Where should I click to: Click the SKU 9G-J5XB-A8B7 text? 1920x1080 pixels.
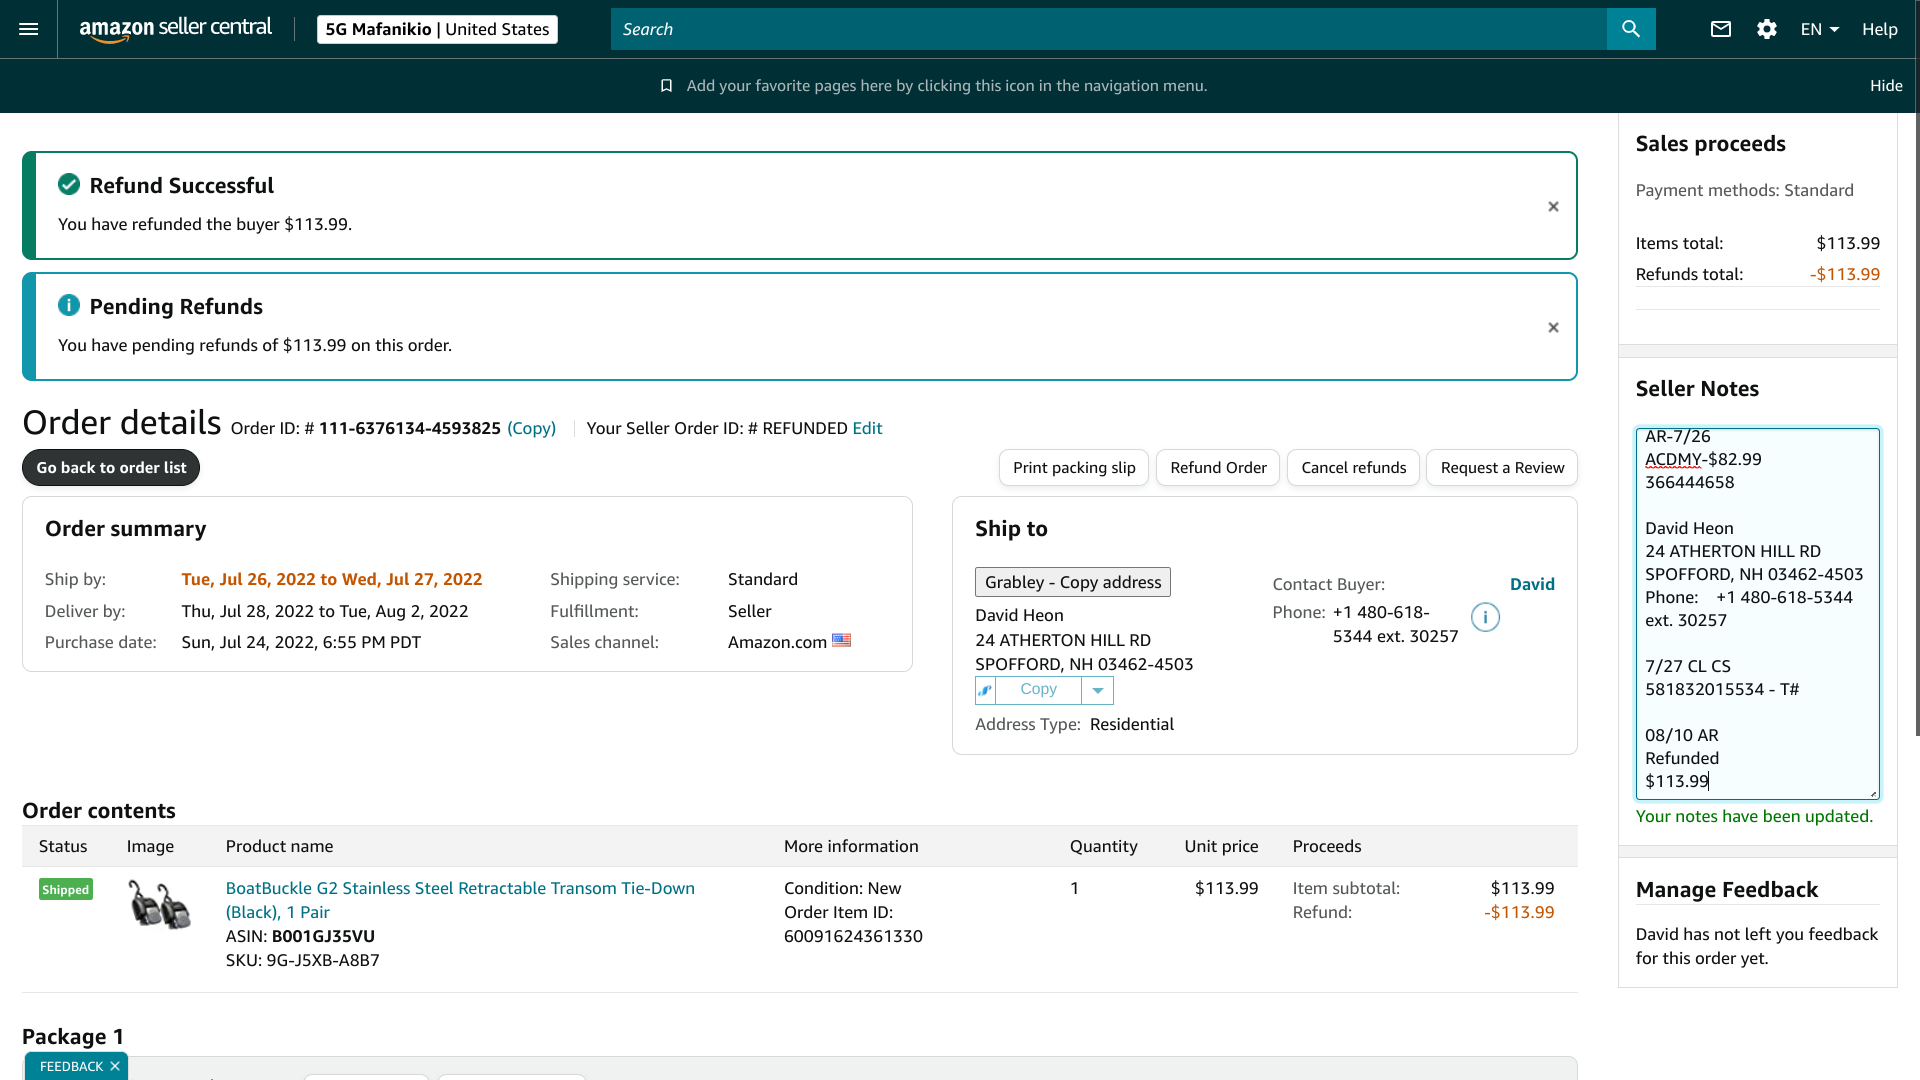coord(302,960)
